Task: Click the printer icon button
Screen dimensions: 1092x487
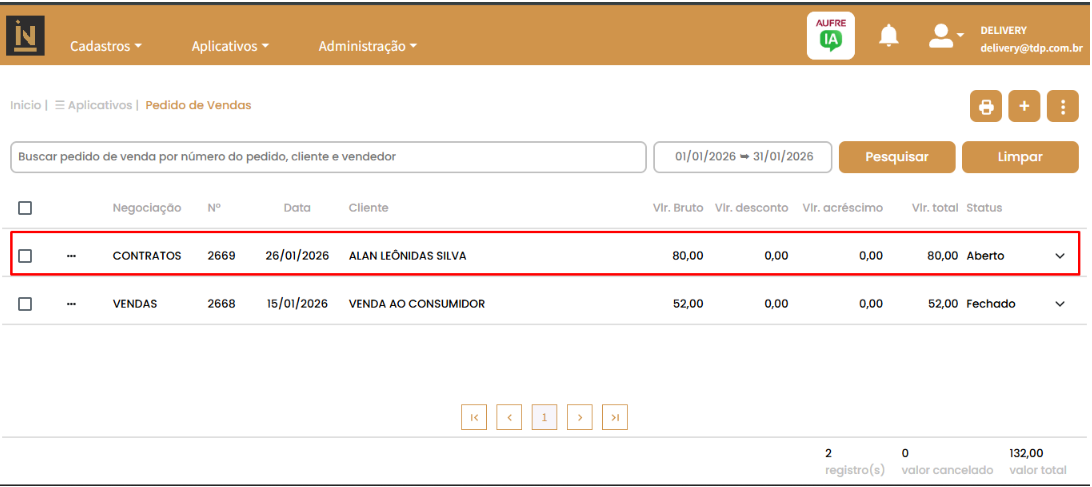Action: [986, 107]
